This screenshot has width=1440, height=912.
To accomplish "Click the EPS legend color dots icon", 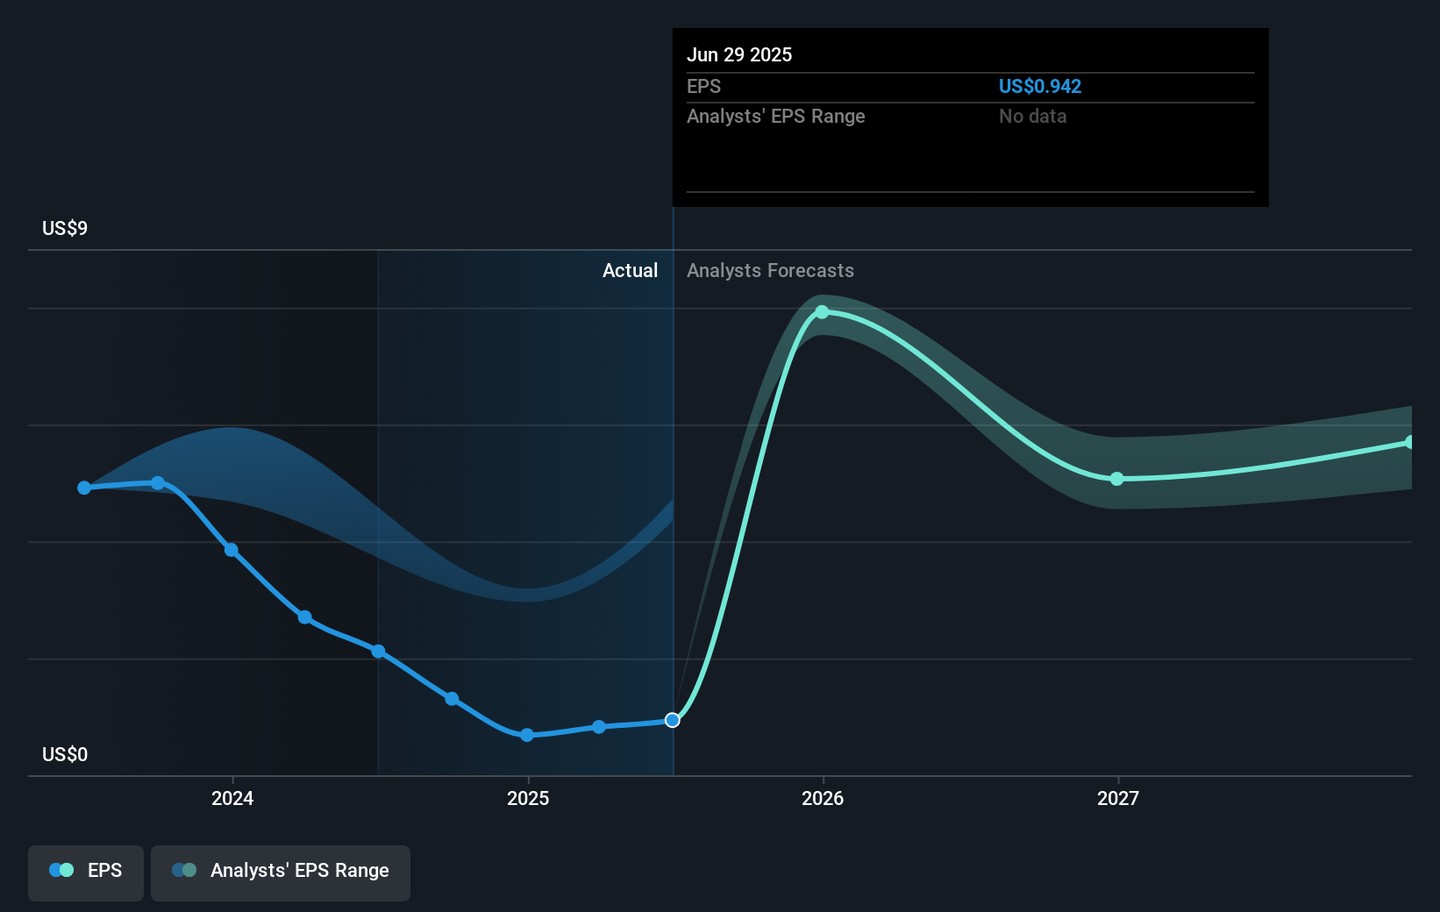I will point(62,871).
